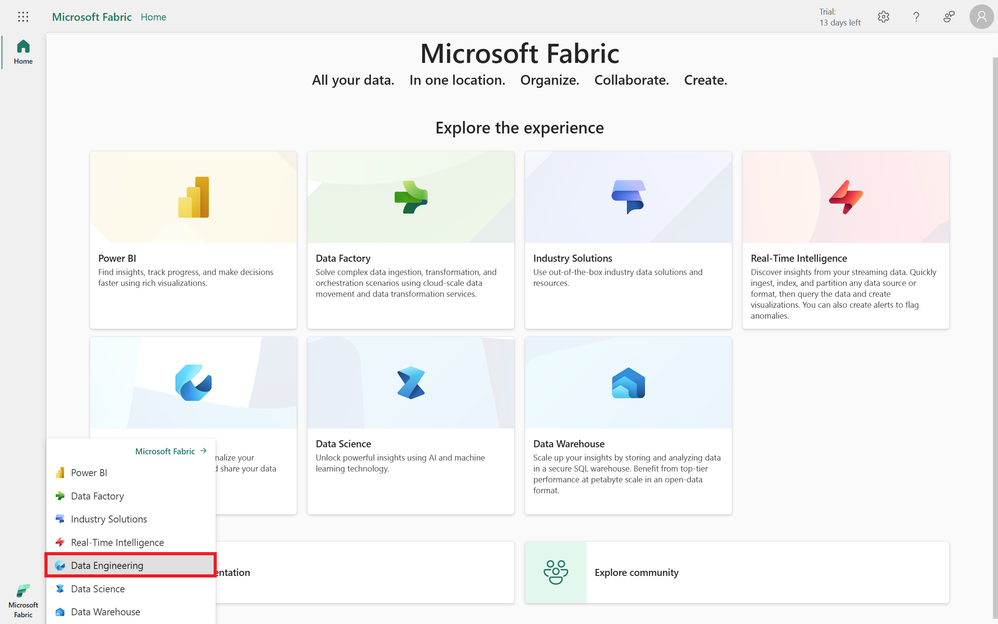Click the Data Factory card logo

[x=411, y=197]
